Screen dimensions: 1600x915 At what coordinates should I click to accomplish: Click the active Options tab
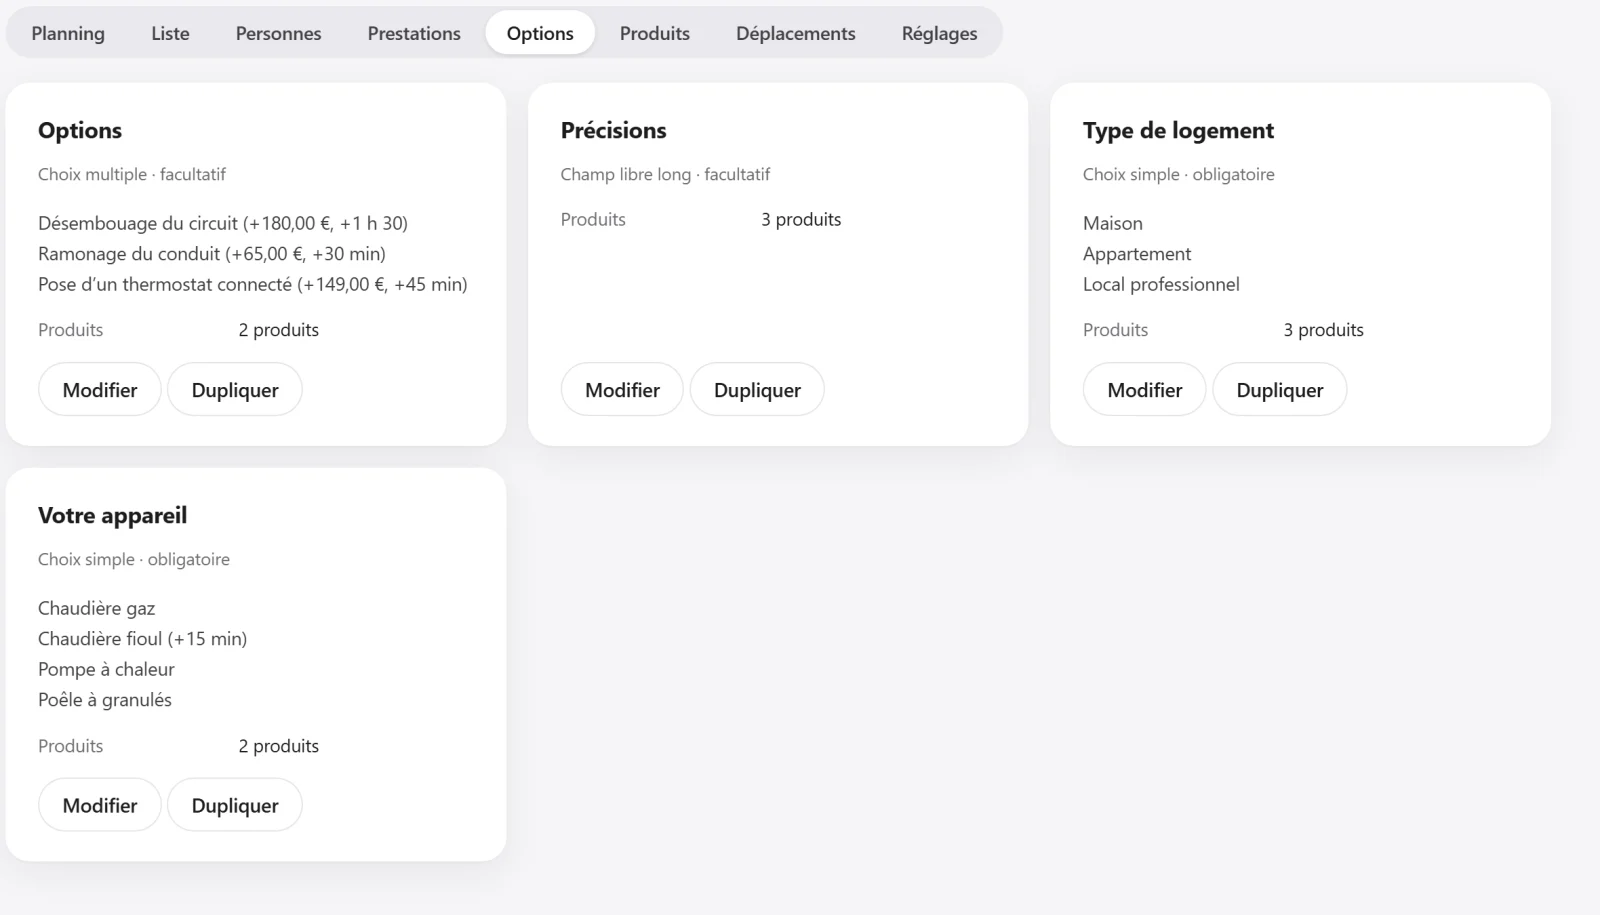click(540, 33)
